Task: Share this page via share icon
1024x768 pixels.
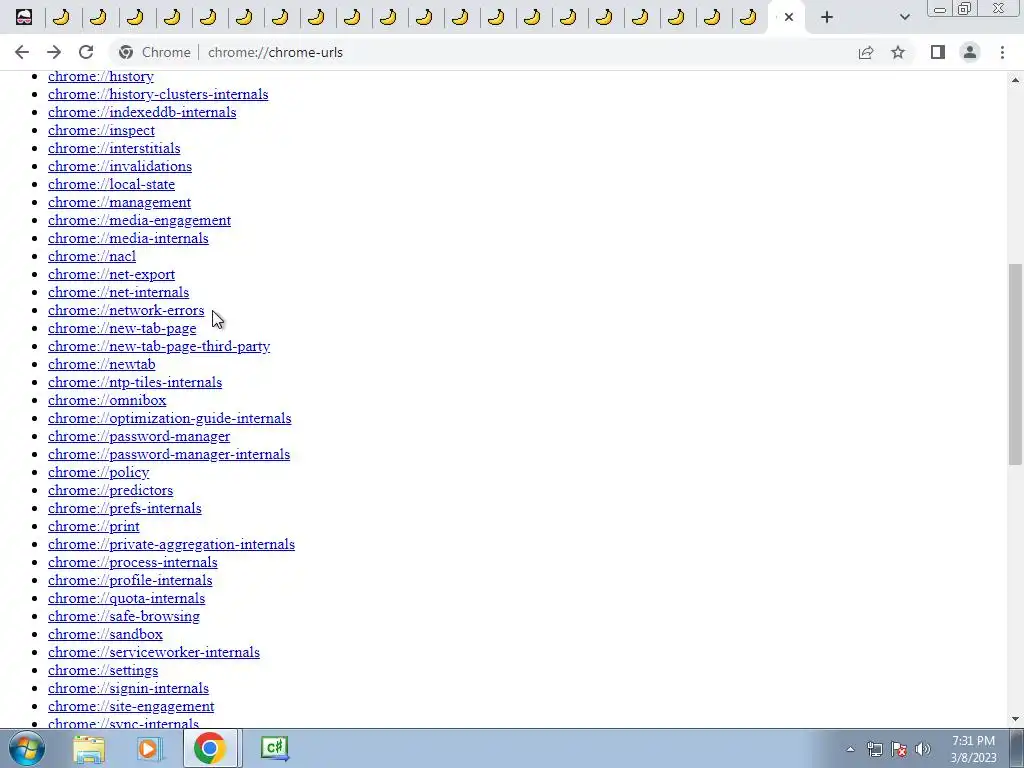Action: (866, 52)
